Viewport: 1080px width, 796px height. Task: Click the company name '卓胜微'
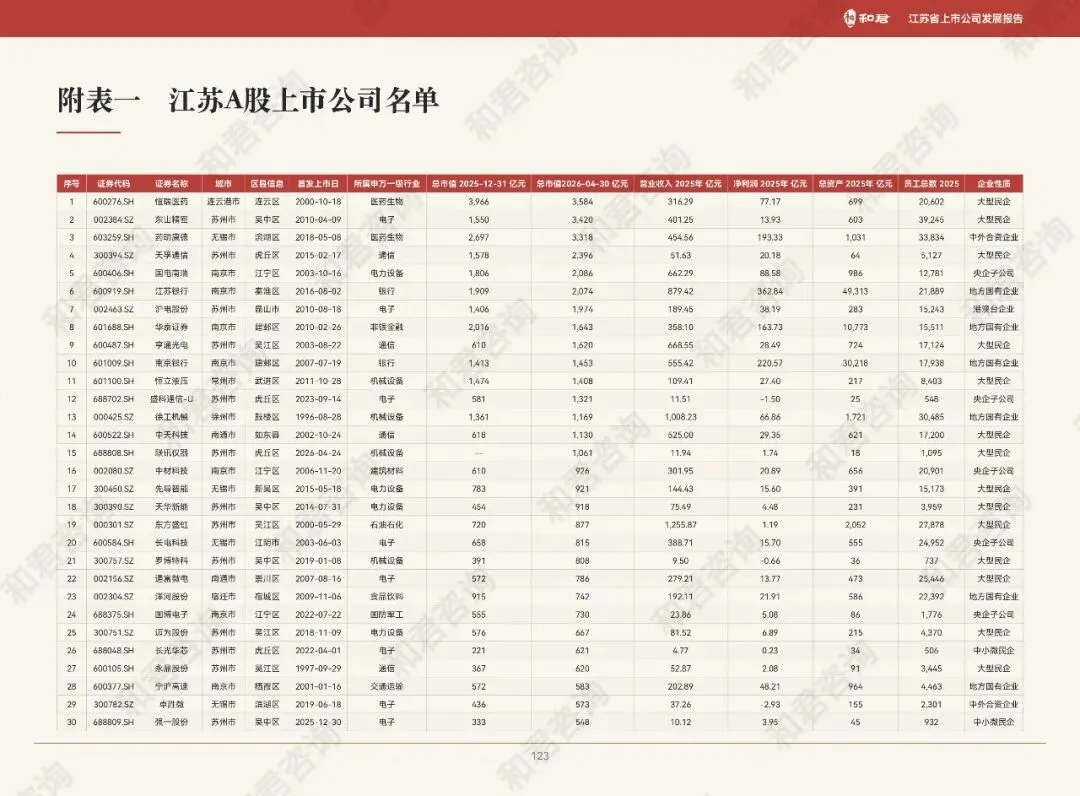point(172,704)
